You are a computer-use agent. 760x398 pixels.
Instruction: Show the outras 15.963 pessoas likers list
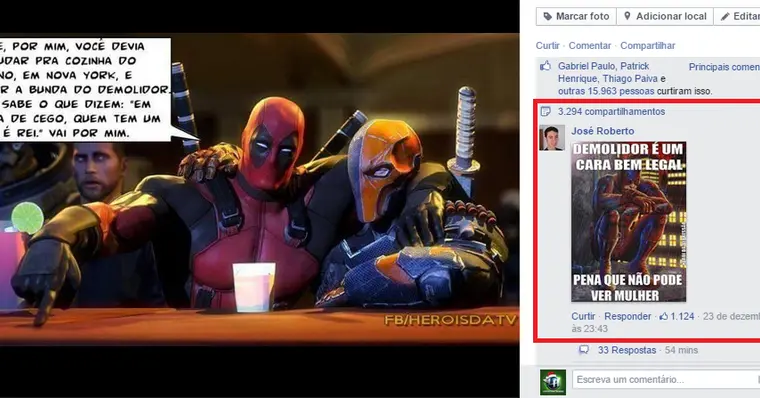coord(606,91)
